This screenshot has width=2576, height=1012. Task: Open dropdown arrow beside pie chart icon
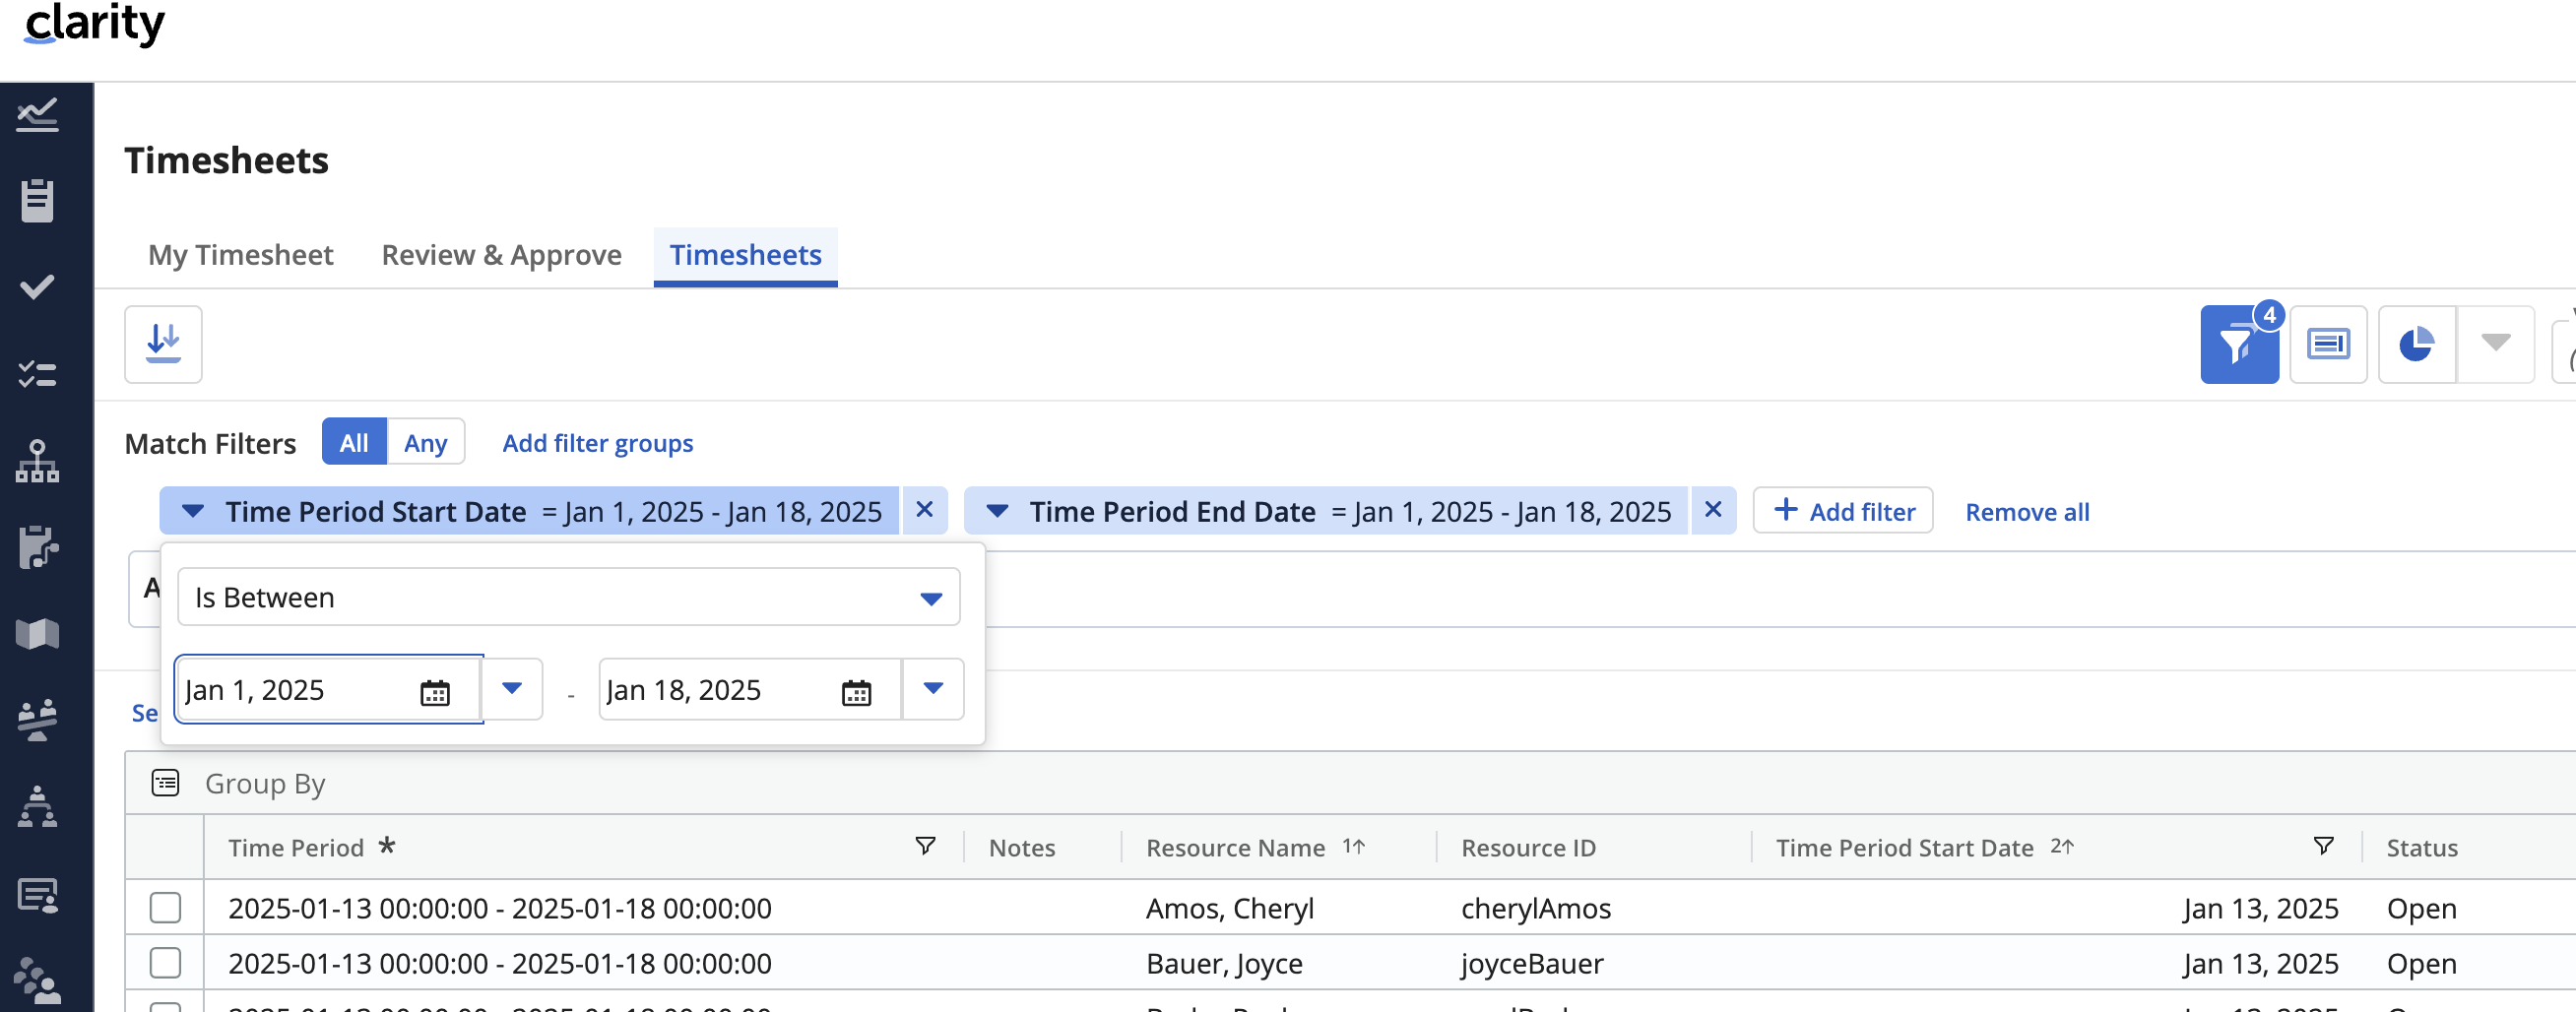coord(2495,344)
